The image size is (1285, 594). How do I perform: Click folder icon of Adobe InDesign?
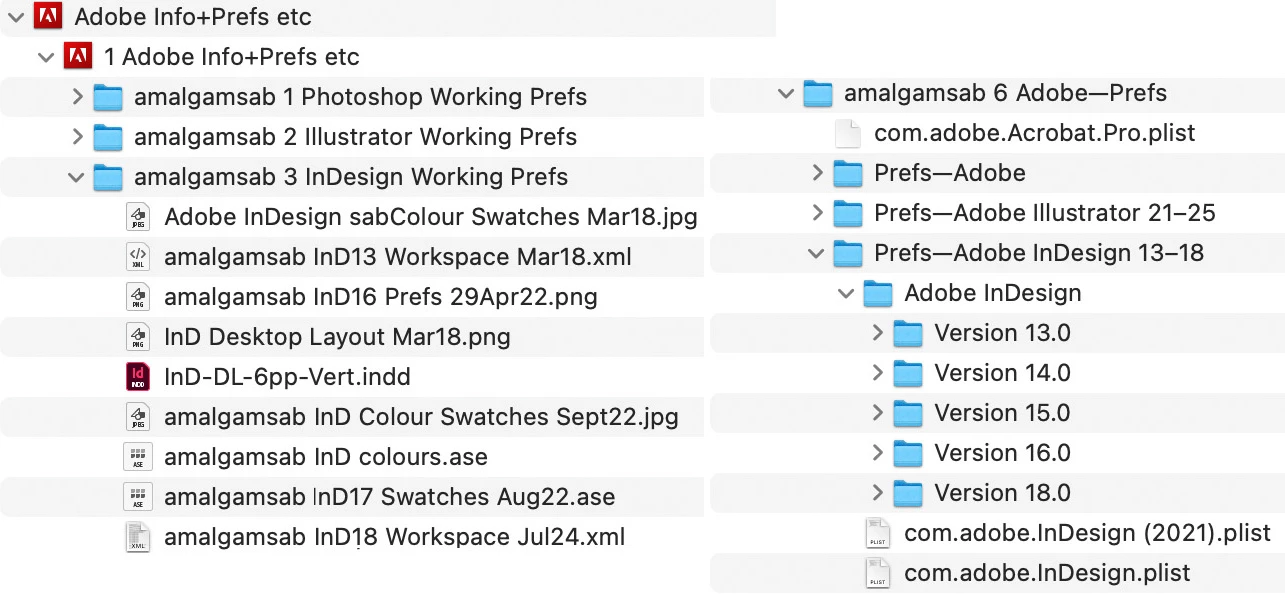[x=878, y=293]
